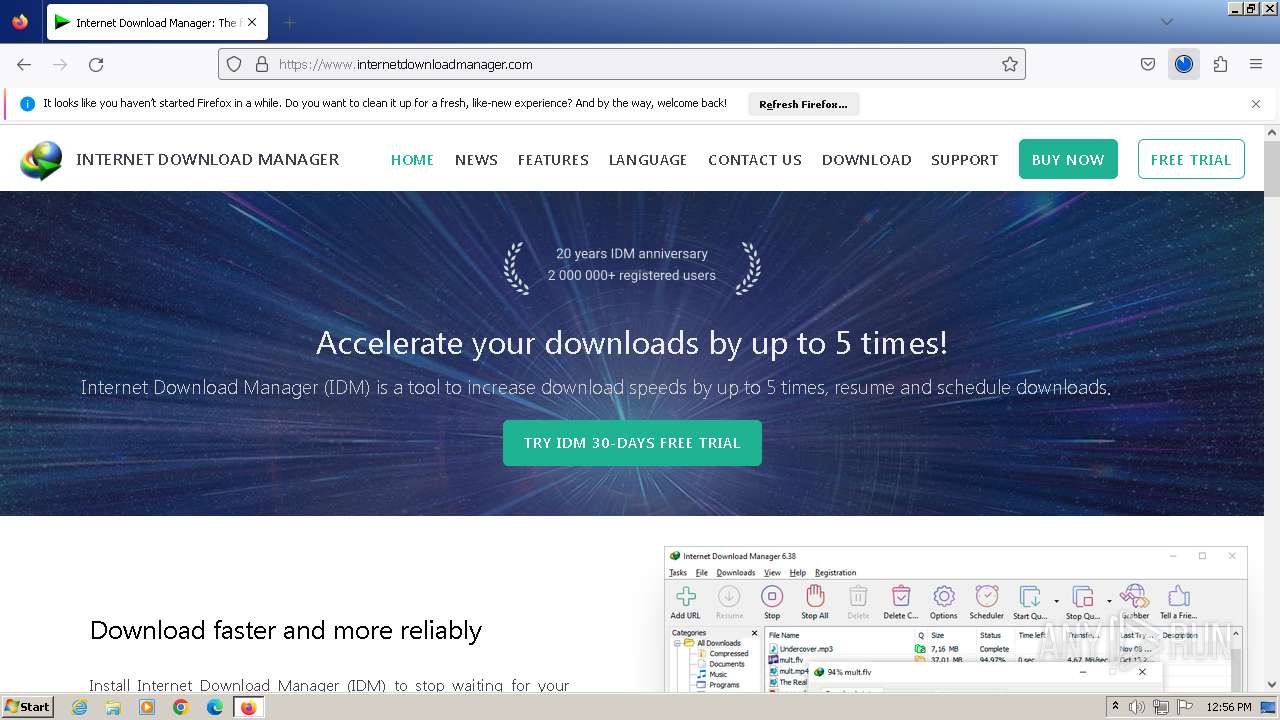Screen dimensions: 1280x720
Task: Dismiss the refresh Firefox notification bar
Action: [1256, 104]
